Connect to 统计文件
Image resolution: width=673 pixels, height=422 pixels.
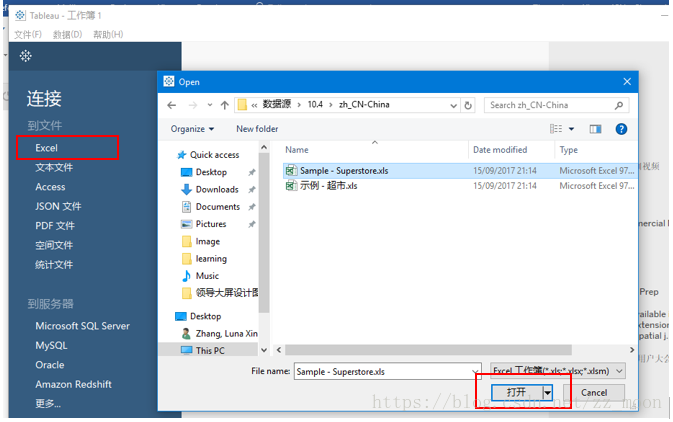click(54, 265)
